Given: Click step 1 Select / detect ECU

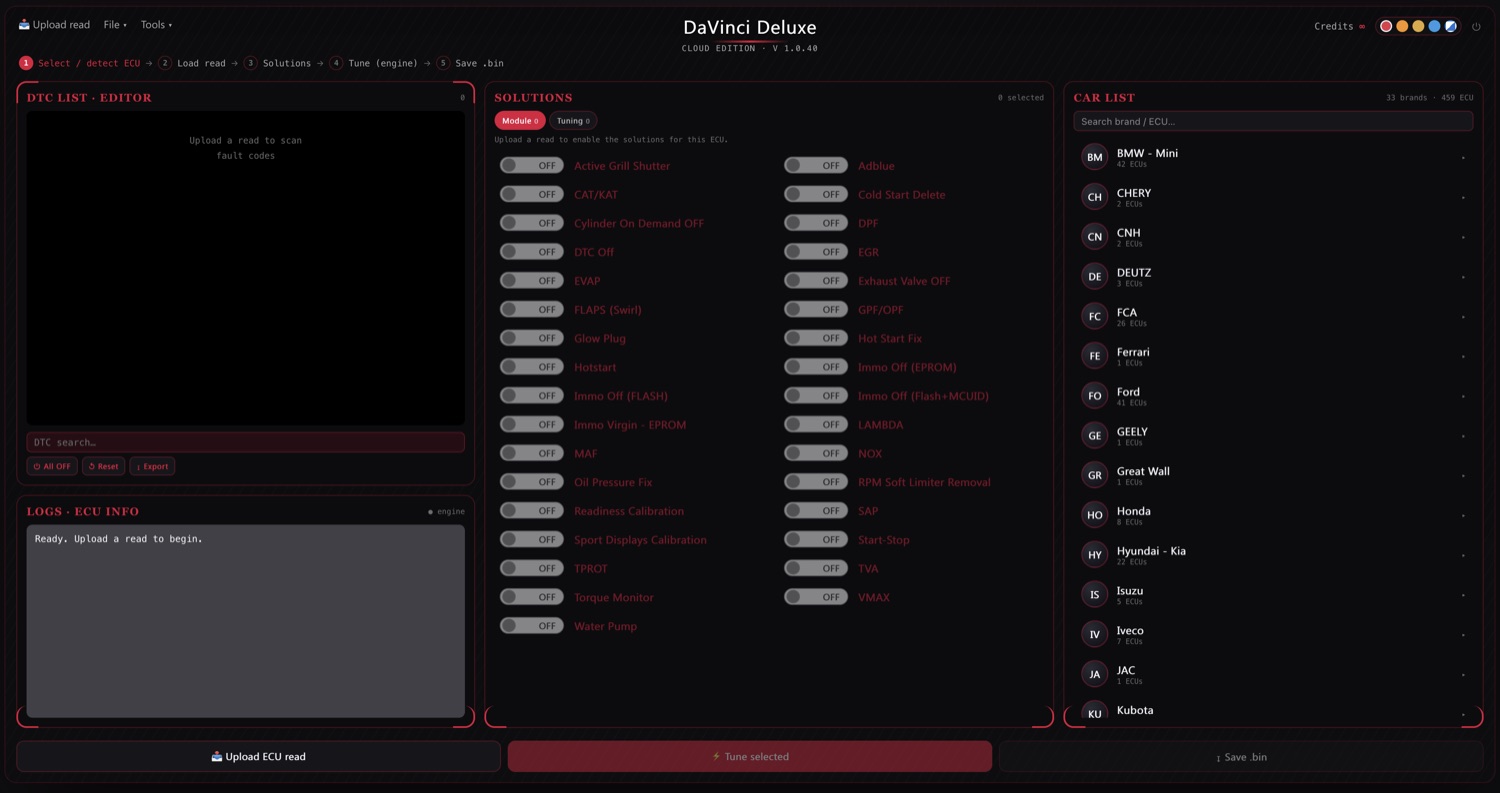Looking at the screenshot, I should tap(80, 63).
